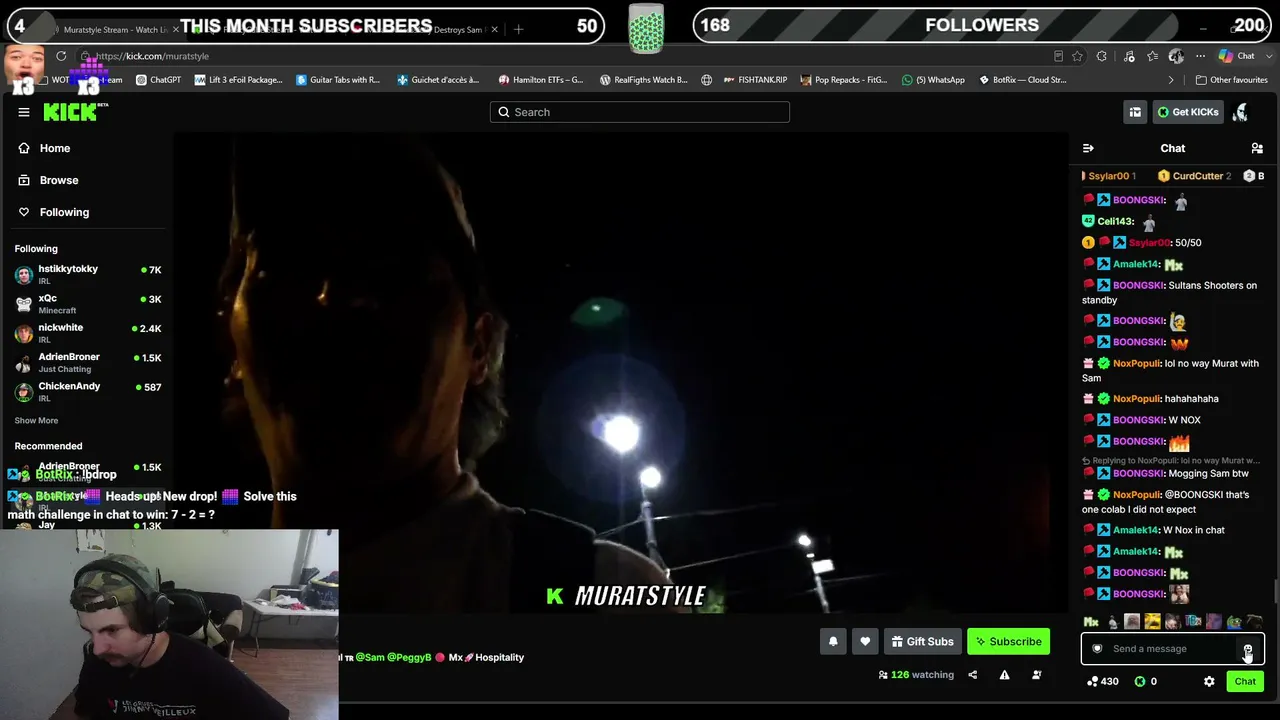The width and height of the screenshot is (1280, 720).
Task: Click the icon right of the report triangle
Action: [1036, 675]
